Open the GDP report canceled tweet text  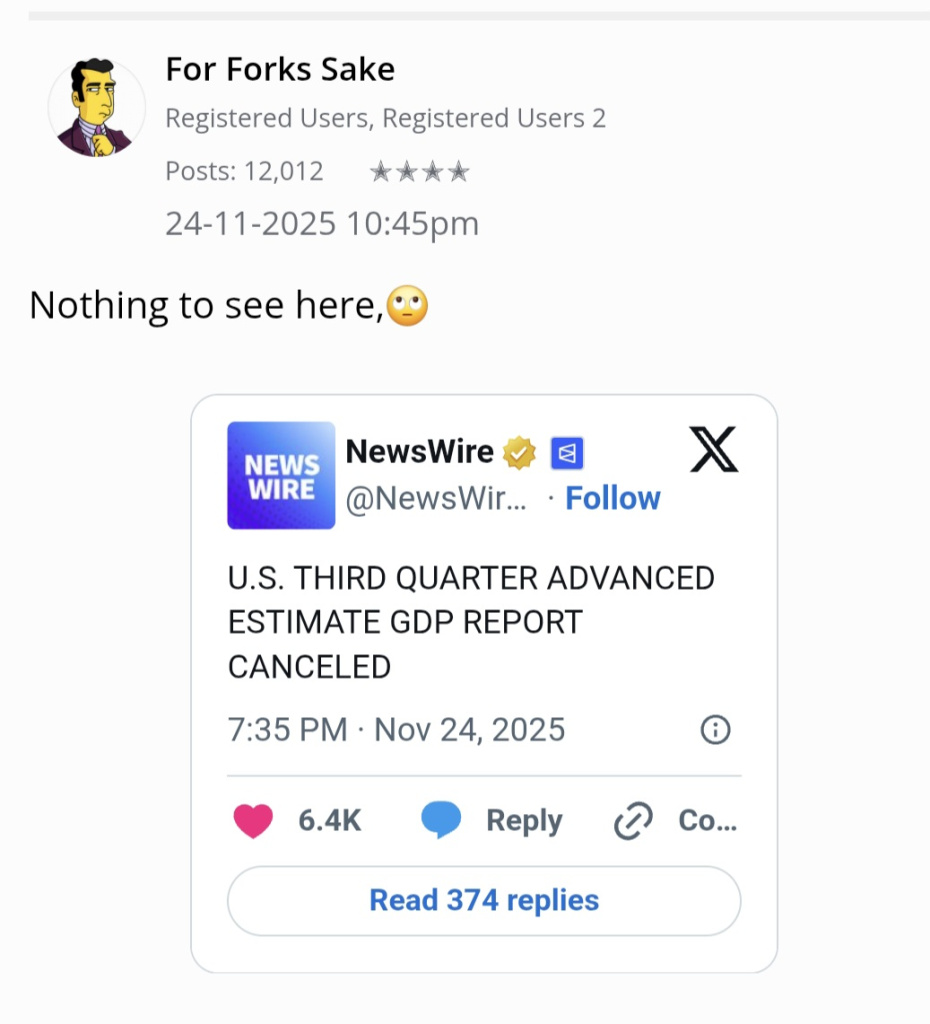pyautogui.click(x=471, y=622)
